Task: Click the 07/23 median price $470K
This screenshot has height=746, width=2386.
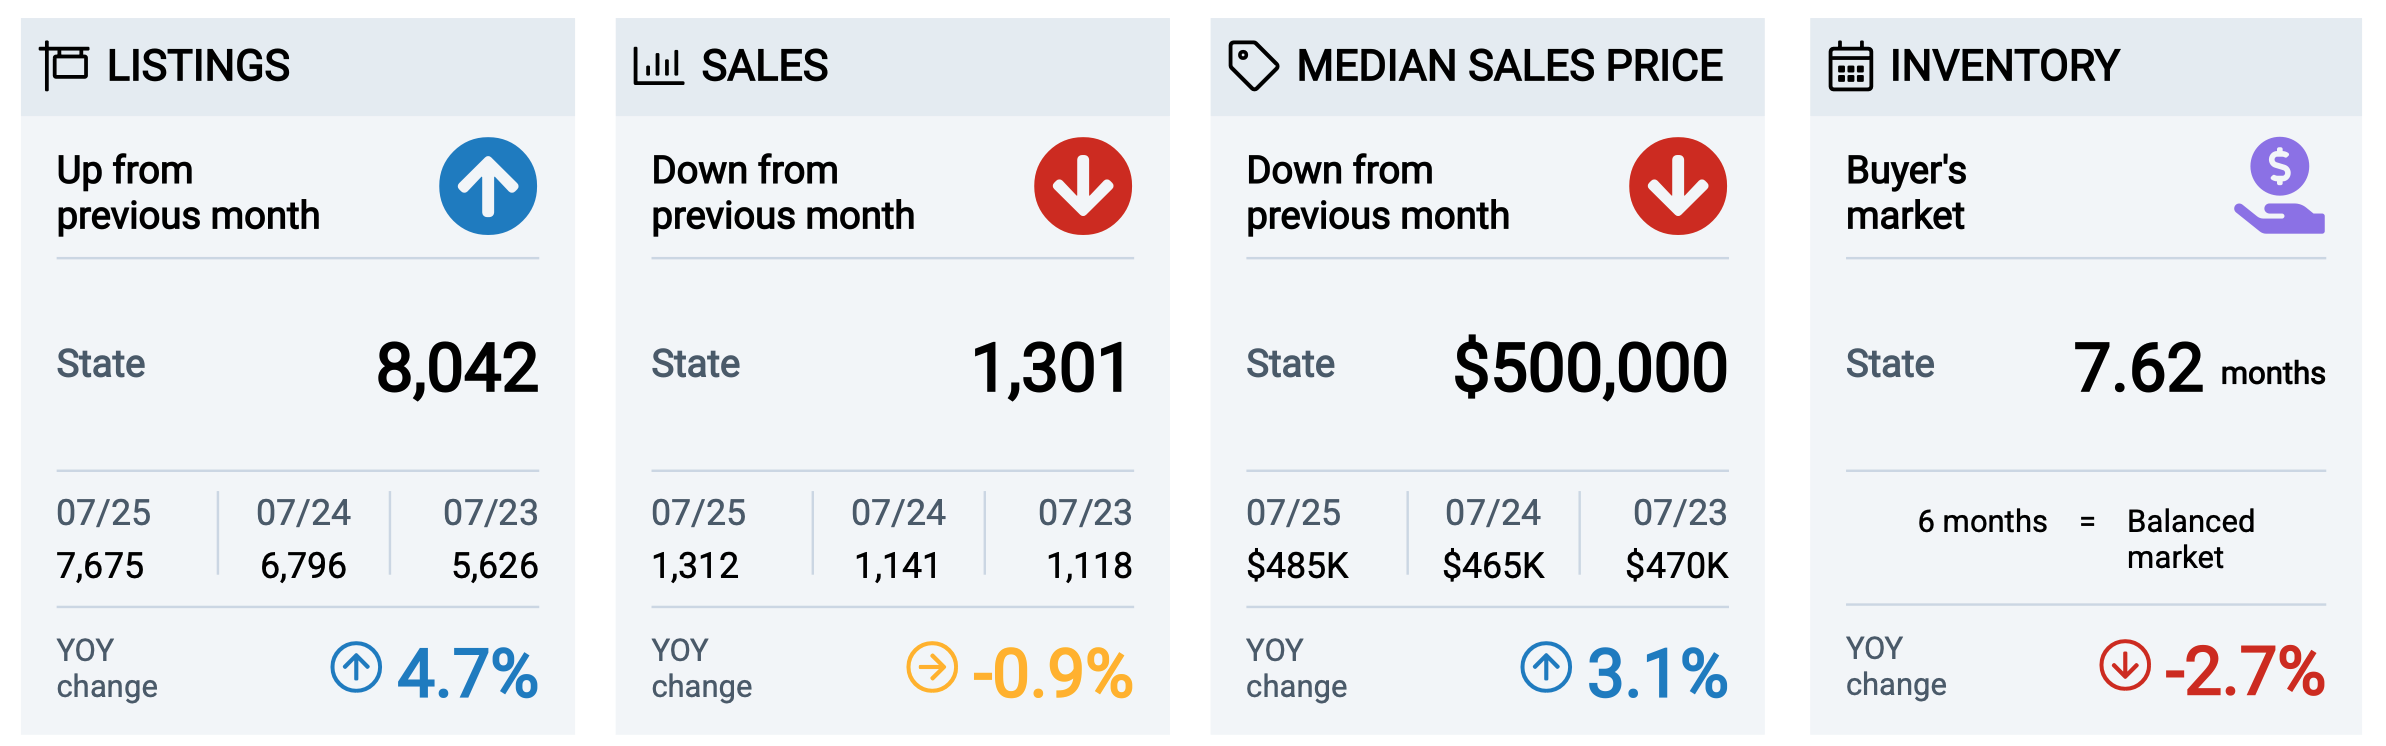Action: pos(1677,566)
